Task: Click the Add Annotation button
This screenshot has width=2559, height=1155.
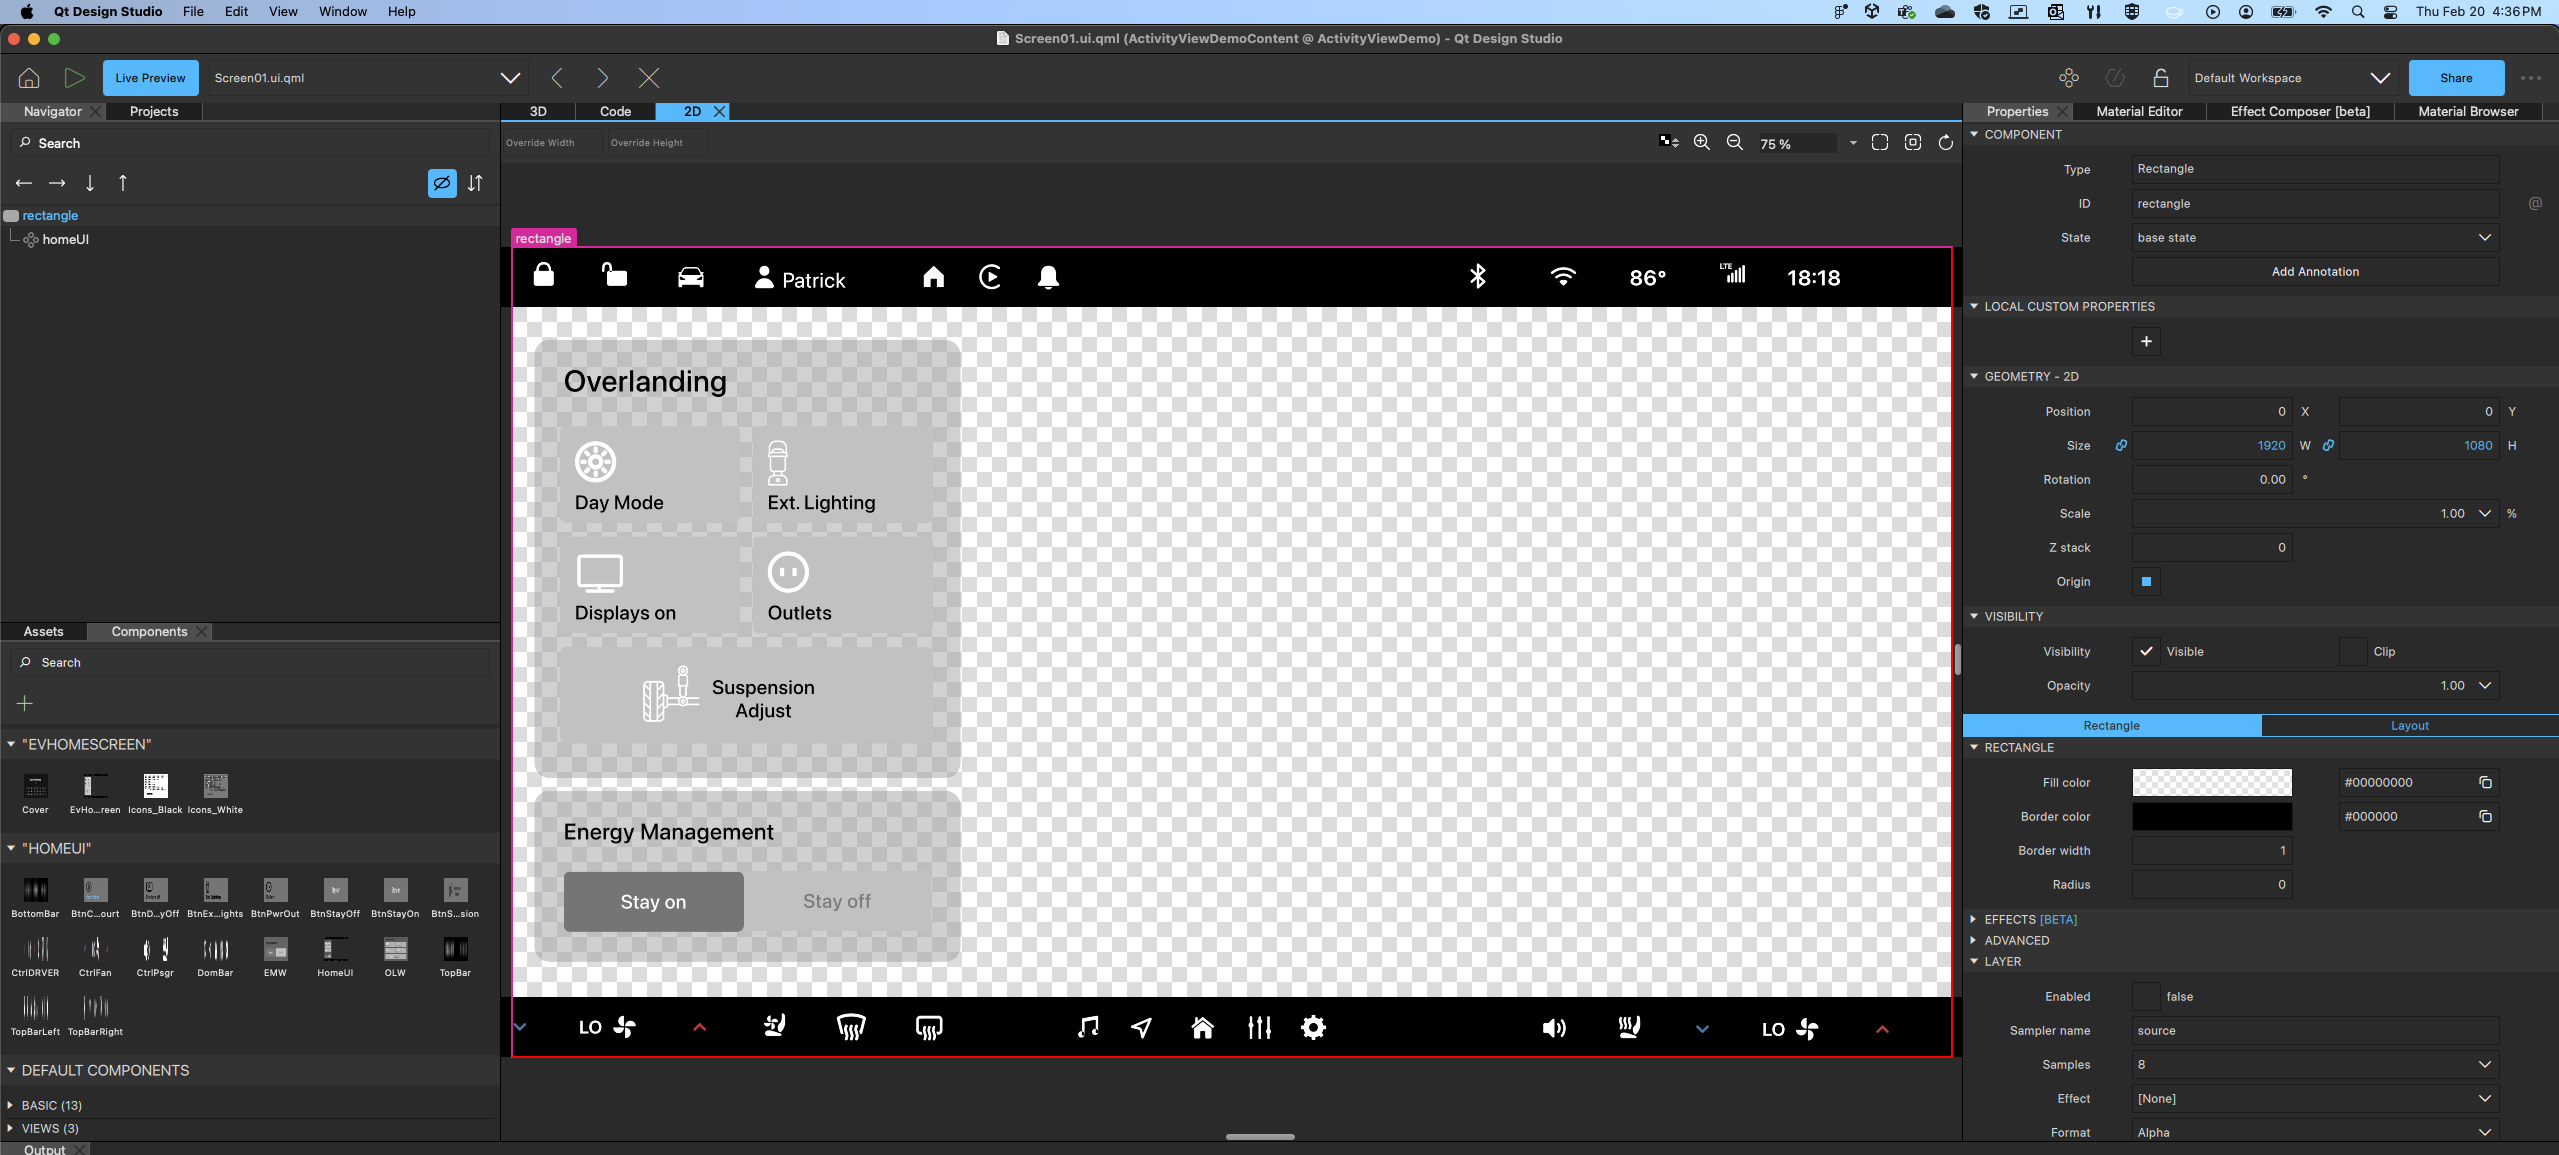Action: [2314, 271]
